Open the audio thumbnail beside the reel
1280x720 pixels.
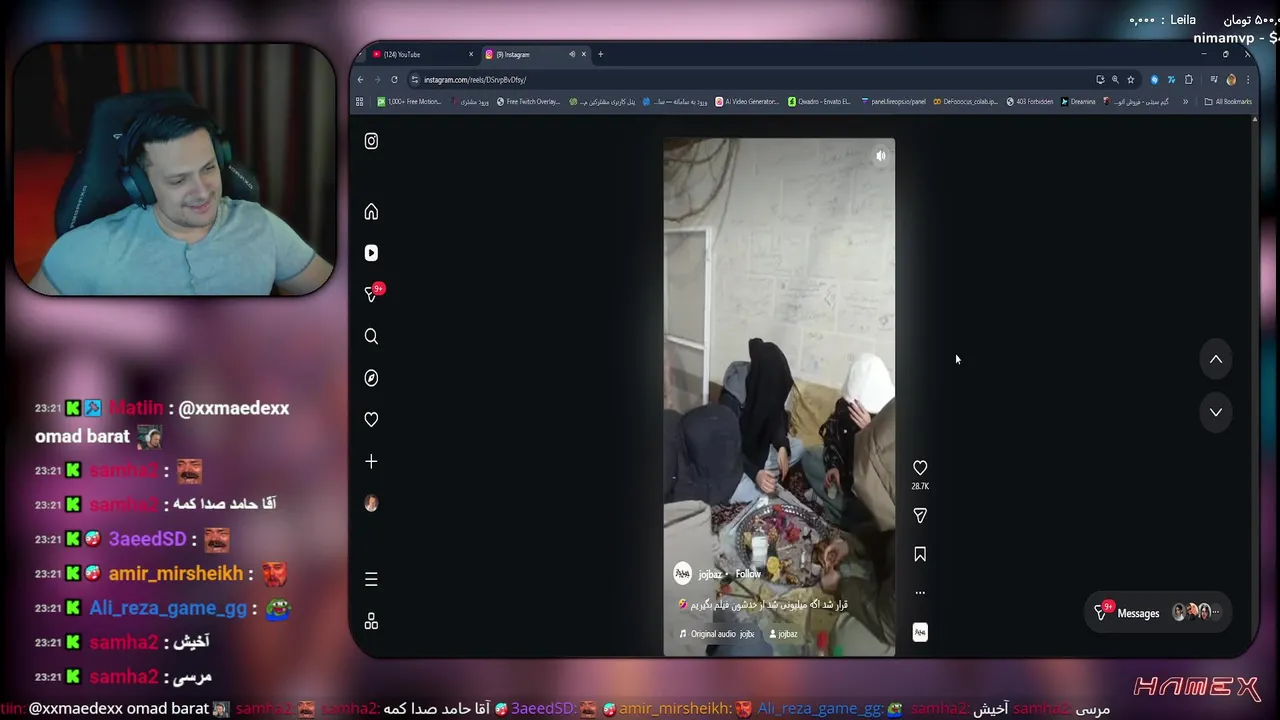click(x=920, y=632)
